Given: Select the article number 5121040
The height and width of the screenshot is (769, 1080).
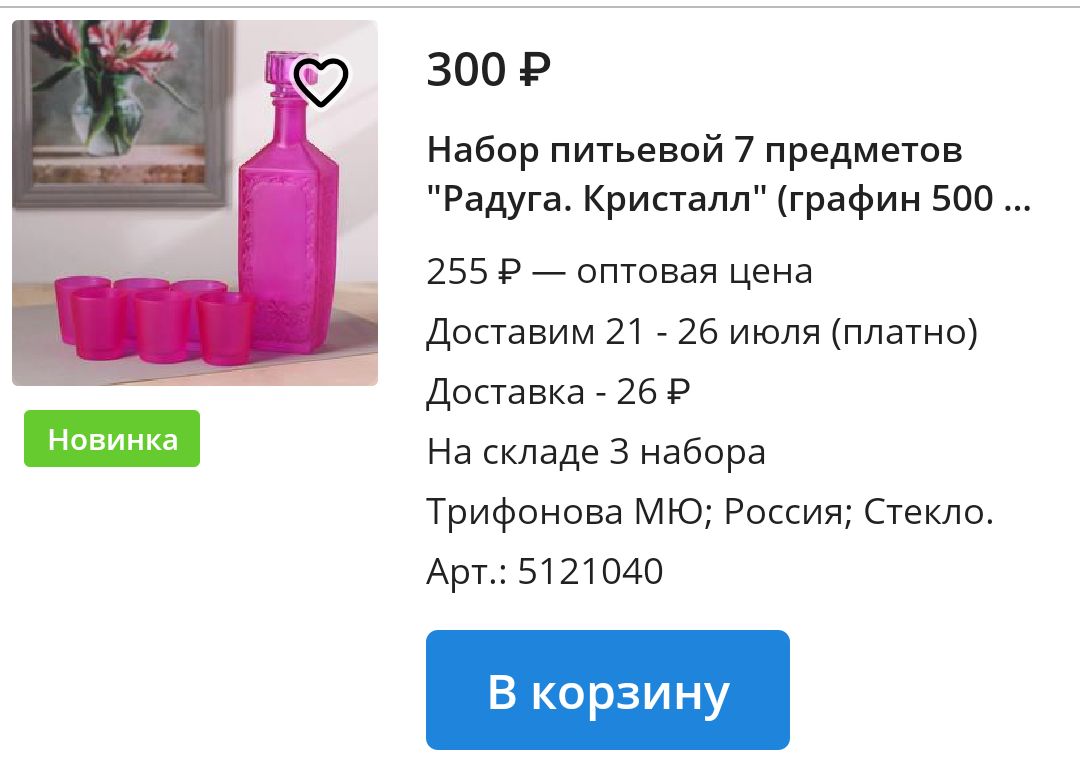Looking at the screenshot, I should (x=590, y=571).
